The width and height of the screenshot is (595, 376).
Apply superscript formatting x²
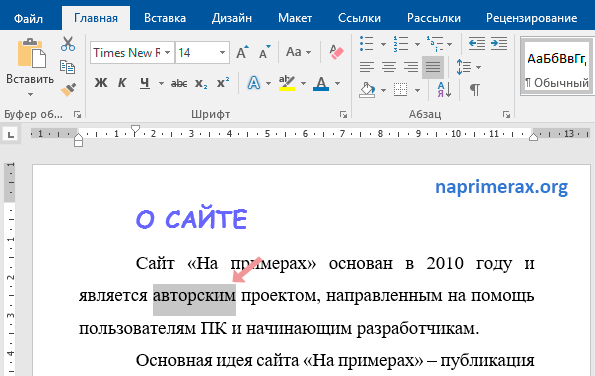coord(223,82)
